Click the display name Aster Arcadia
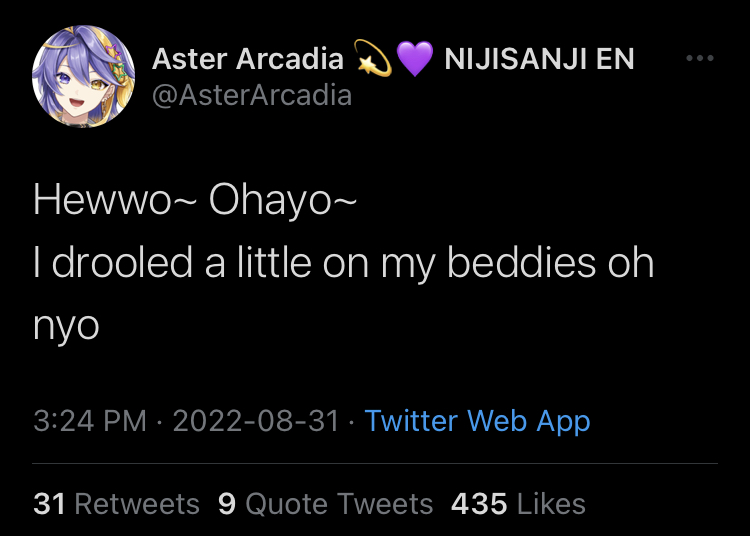Viewport: 750px width, 536px height. pos(247,59)
